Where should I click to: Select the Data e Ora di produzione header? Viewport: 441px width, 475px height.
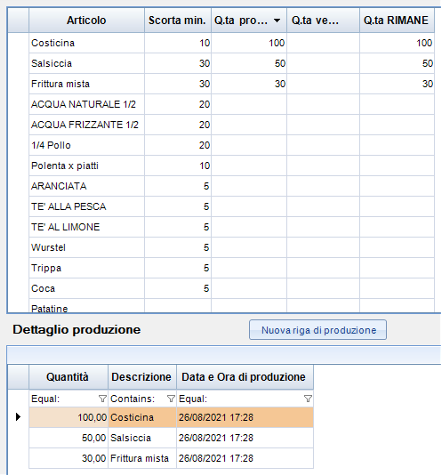pyautogui.click(x=245, y=377)
